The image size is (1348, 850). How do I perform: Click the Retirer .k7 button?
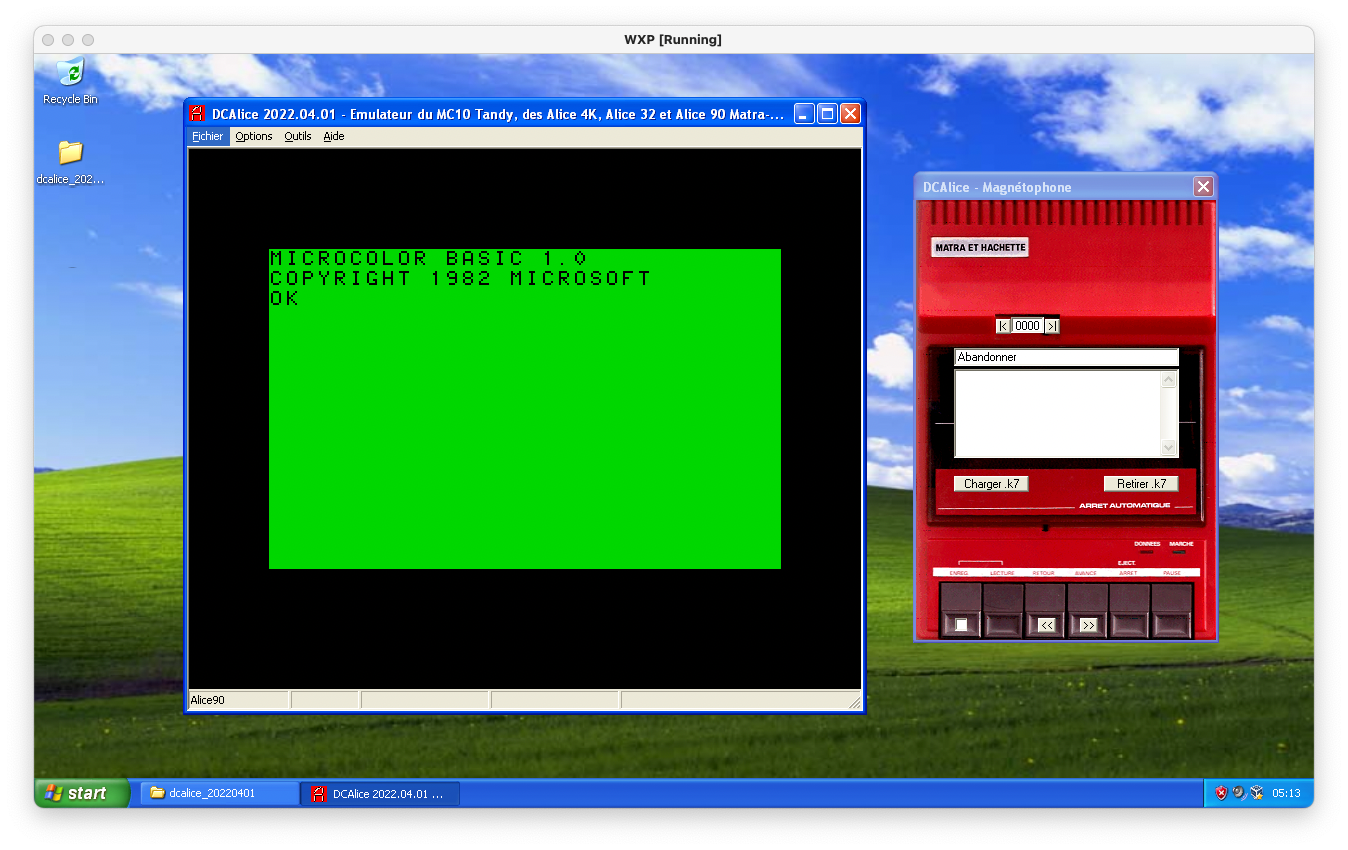pos(1141,484)
